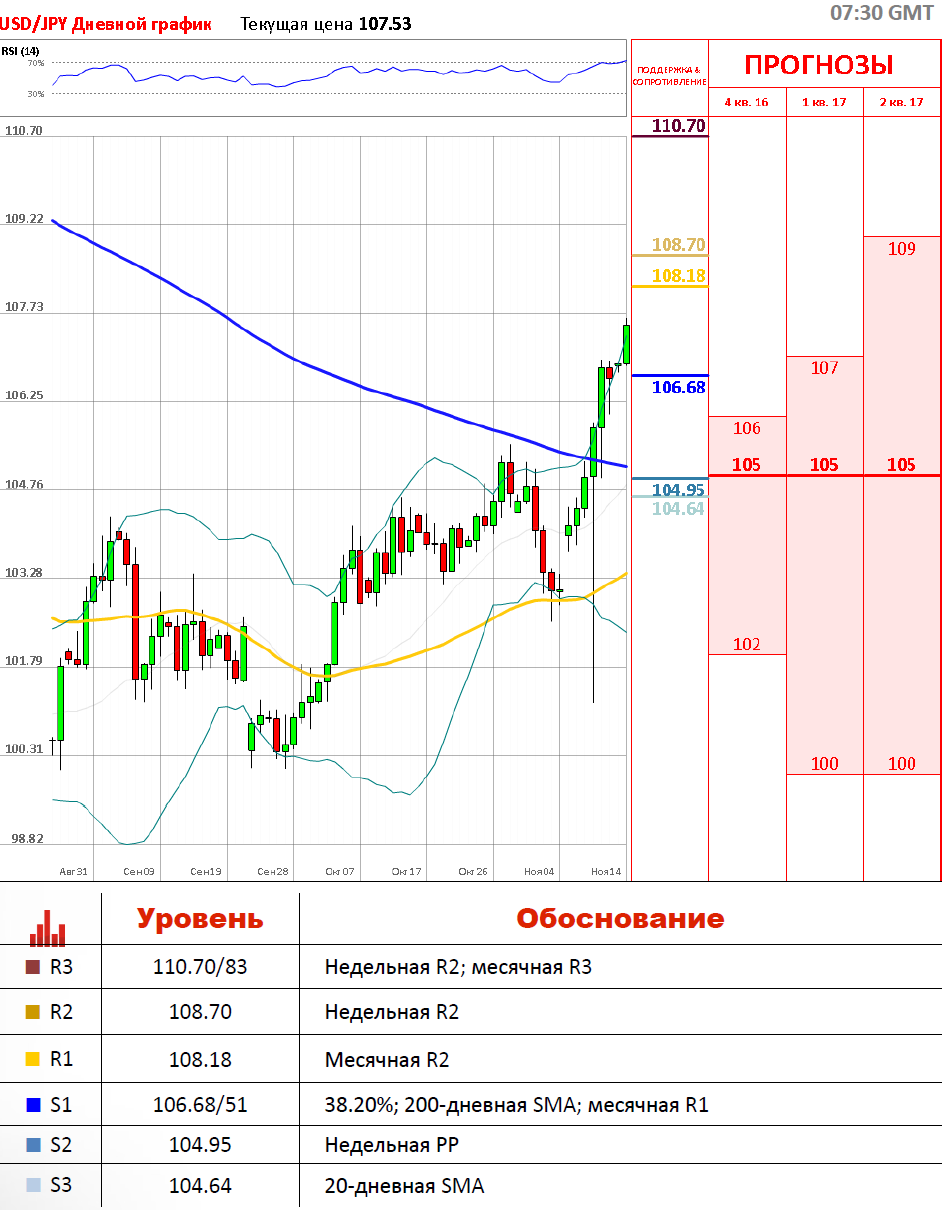Click the 07:30 GMT timestamp
This screenshot has width=947, height=1210.
pyautogui.click(x=882, y=13)
